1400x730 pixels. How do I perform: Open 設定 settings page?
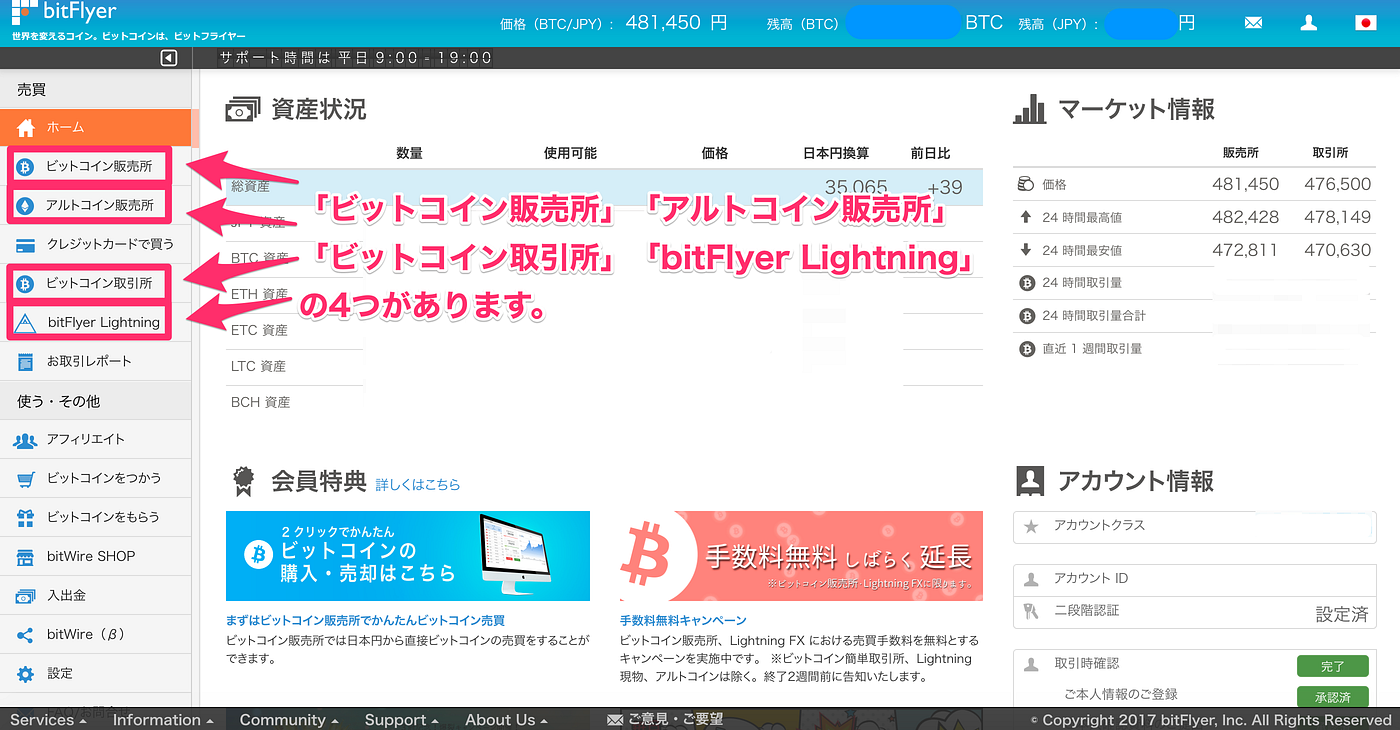coord(95,673)
